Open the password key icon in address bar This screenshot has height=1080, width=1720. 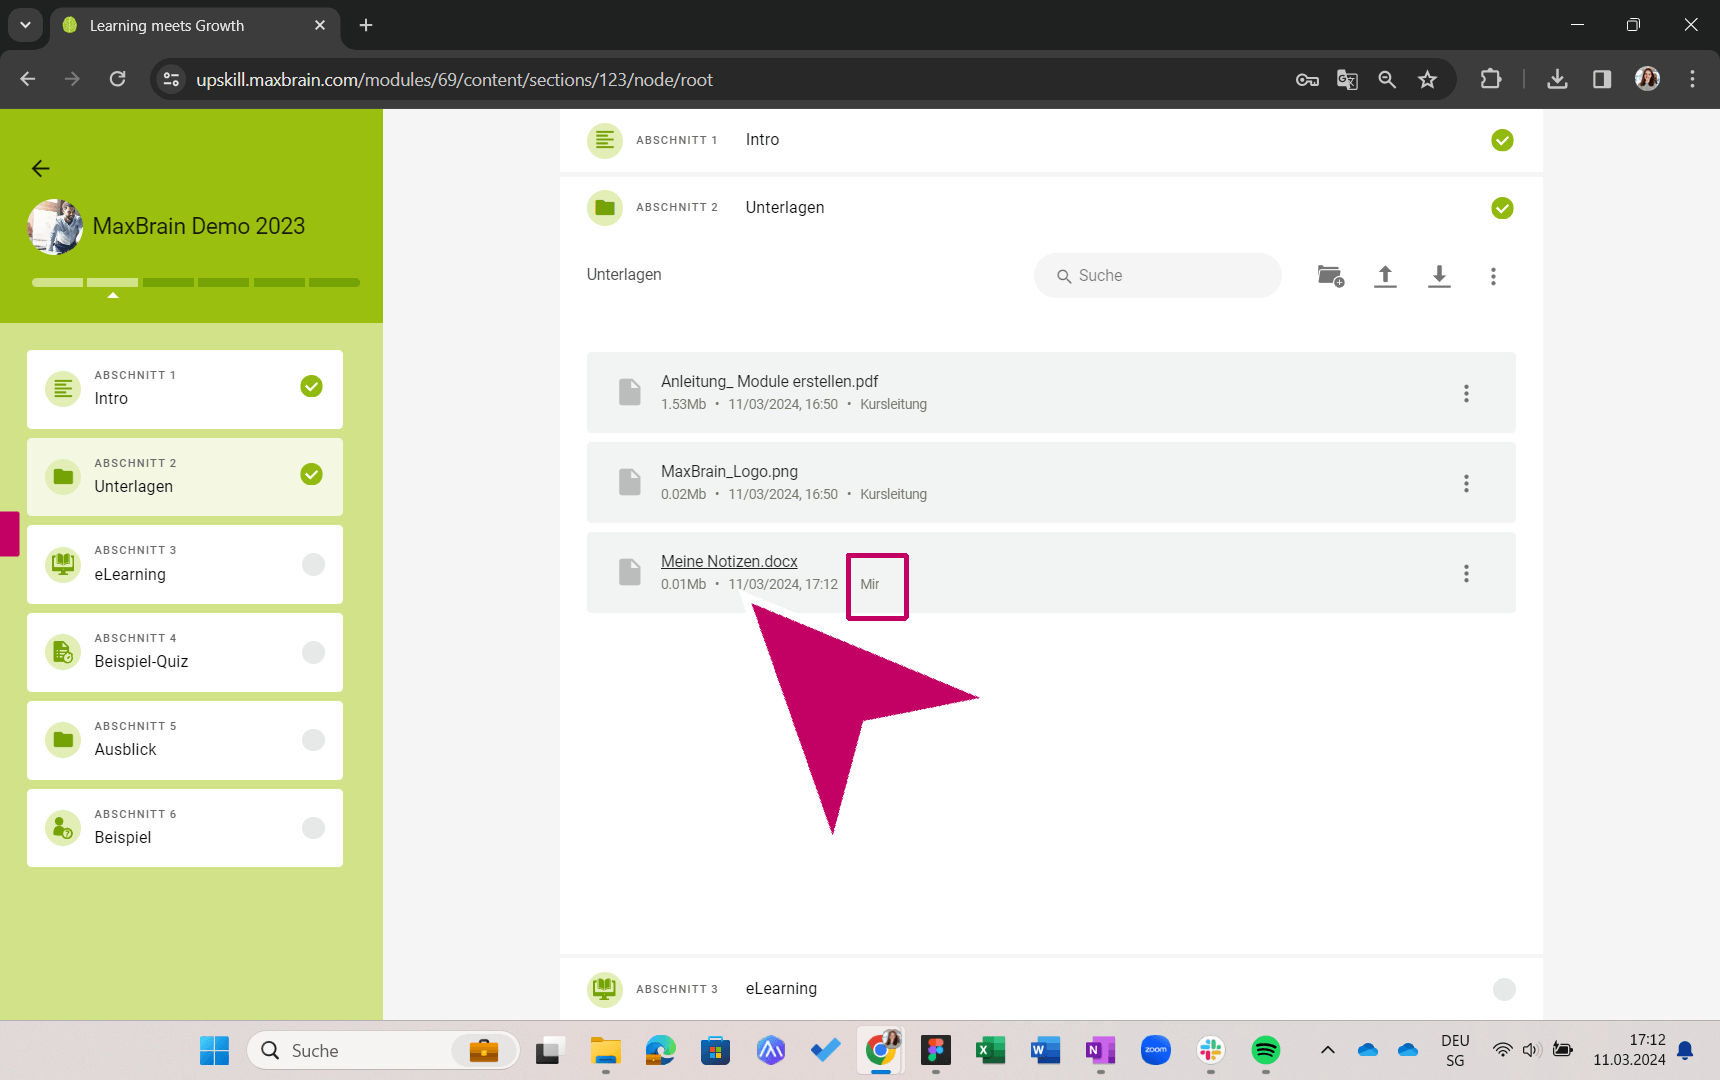[1307, 80]
